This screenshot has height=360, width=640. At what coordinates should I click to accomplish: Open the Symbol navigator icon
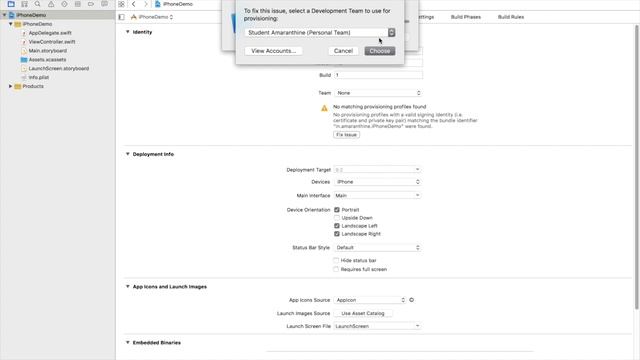click(x=24, y=4)
